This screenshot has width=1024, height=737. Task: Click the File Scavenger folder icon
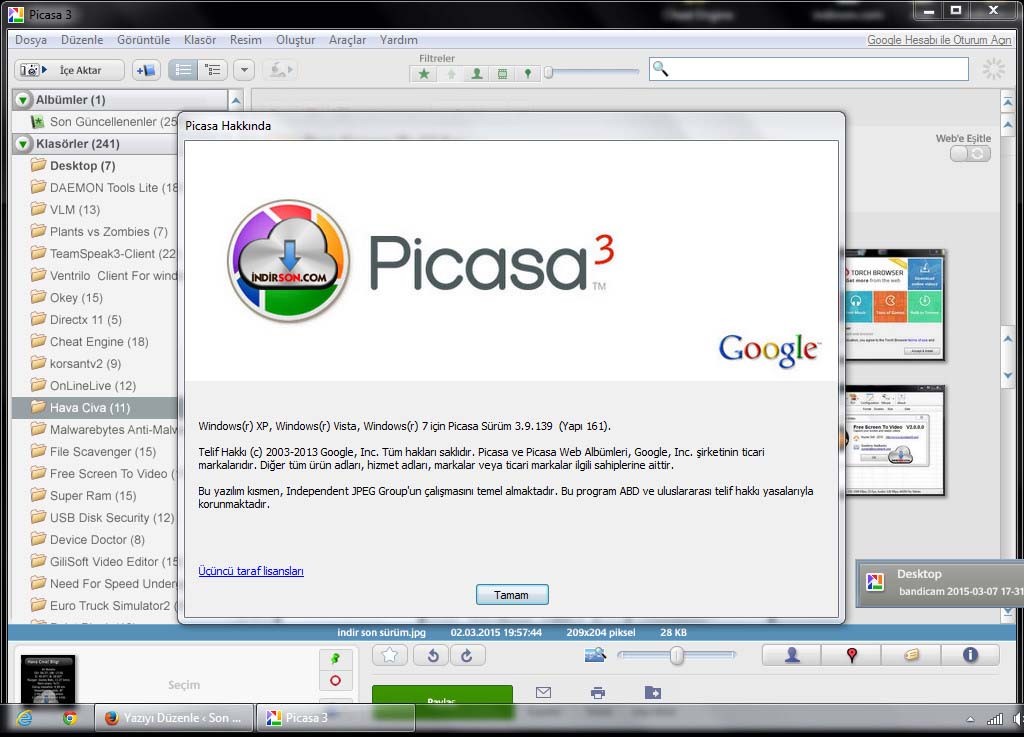click(x=38, y=451)
